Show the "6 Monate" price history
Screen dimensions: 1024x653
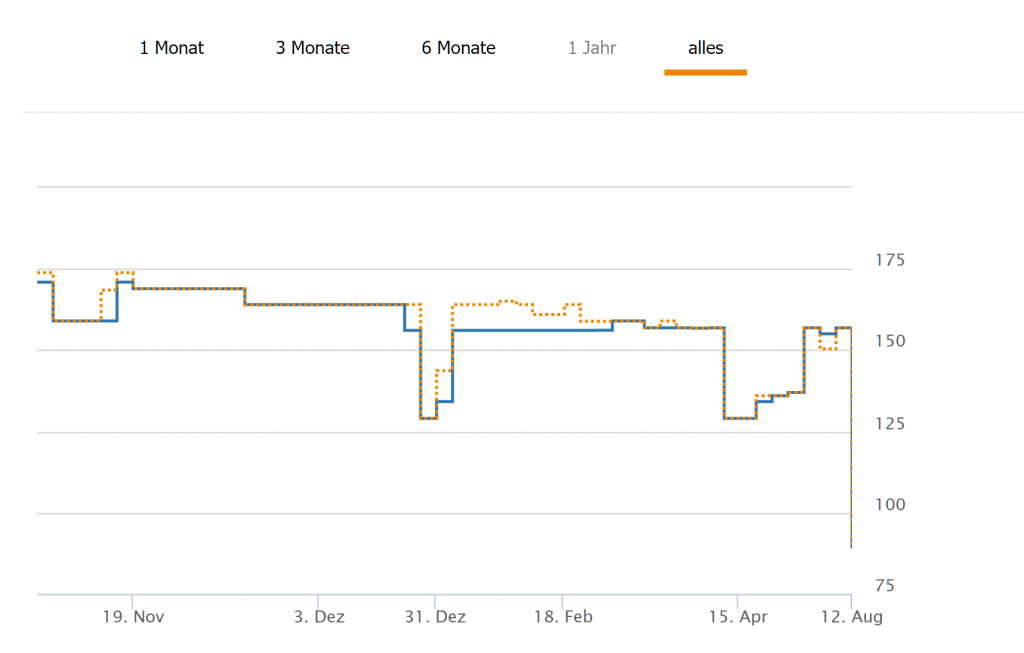[x=458, y=48]
